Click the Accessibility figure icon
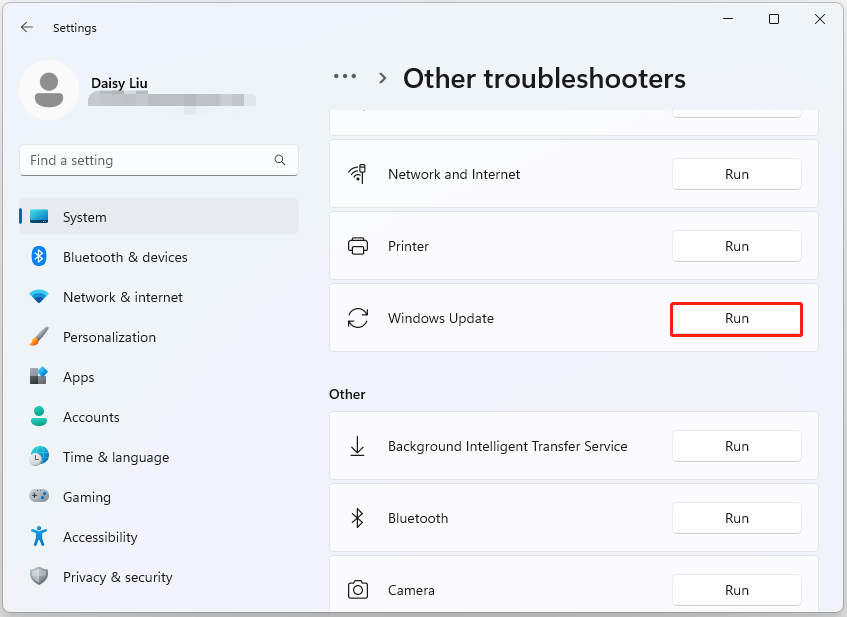847x617 pixels. pyautogui.click(x=39, y=536)
